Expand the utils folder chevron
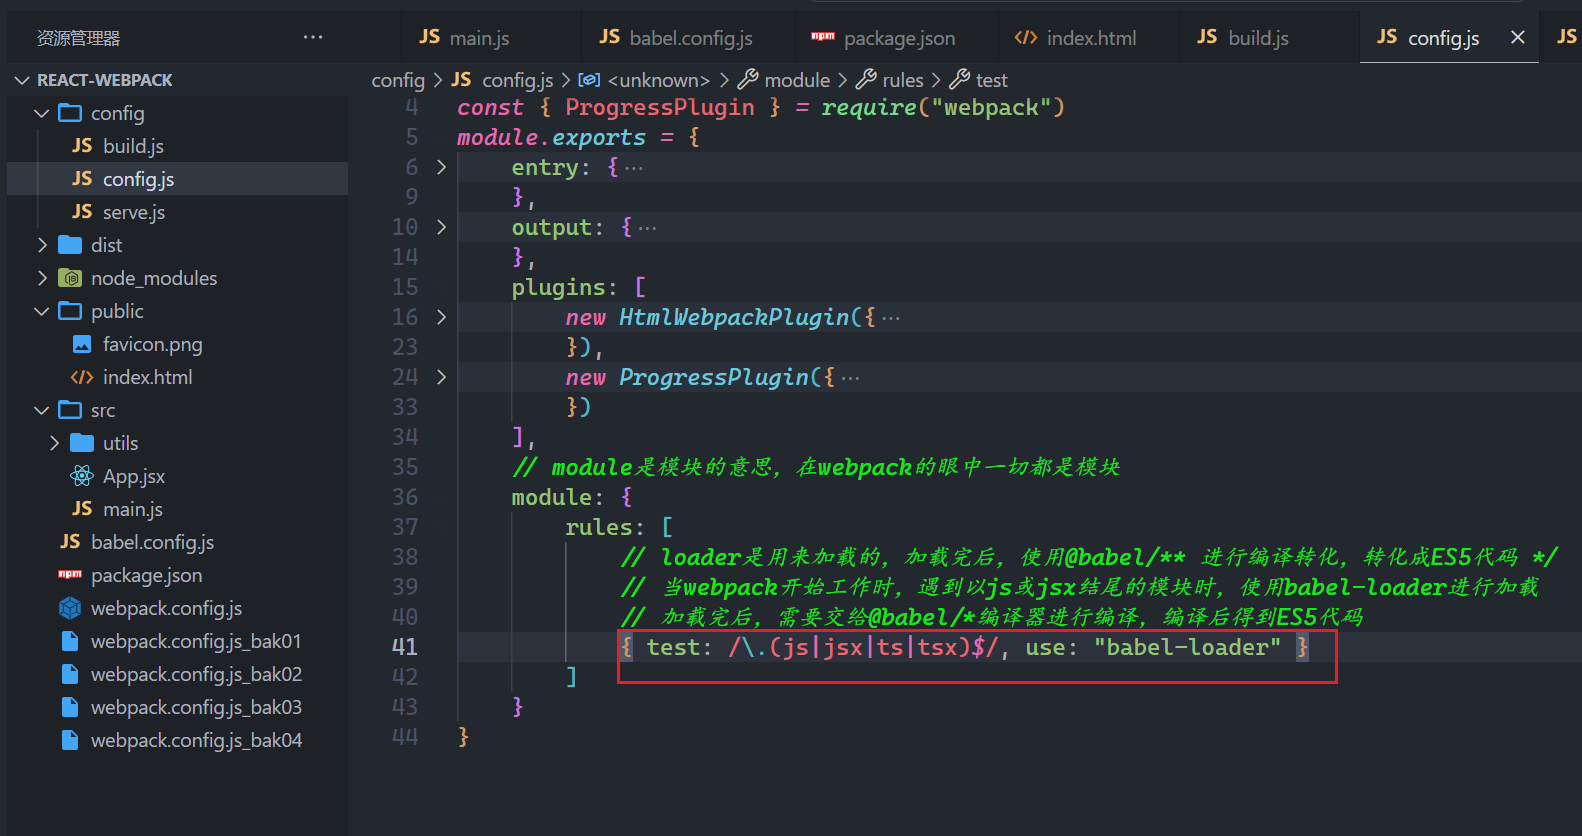 click(54, 443)
